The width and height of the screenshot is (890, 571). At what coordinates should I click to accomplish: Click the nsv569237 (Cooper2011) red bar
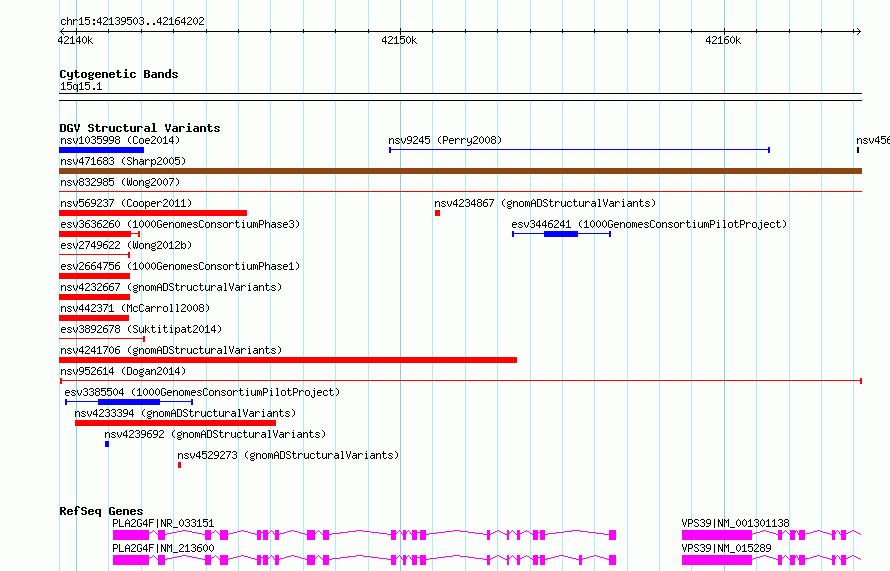point(153,213)
